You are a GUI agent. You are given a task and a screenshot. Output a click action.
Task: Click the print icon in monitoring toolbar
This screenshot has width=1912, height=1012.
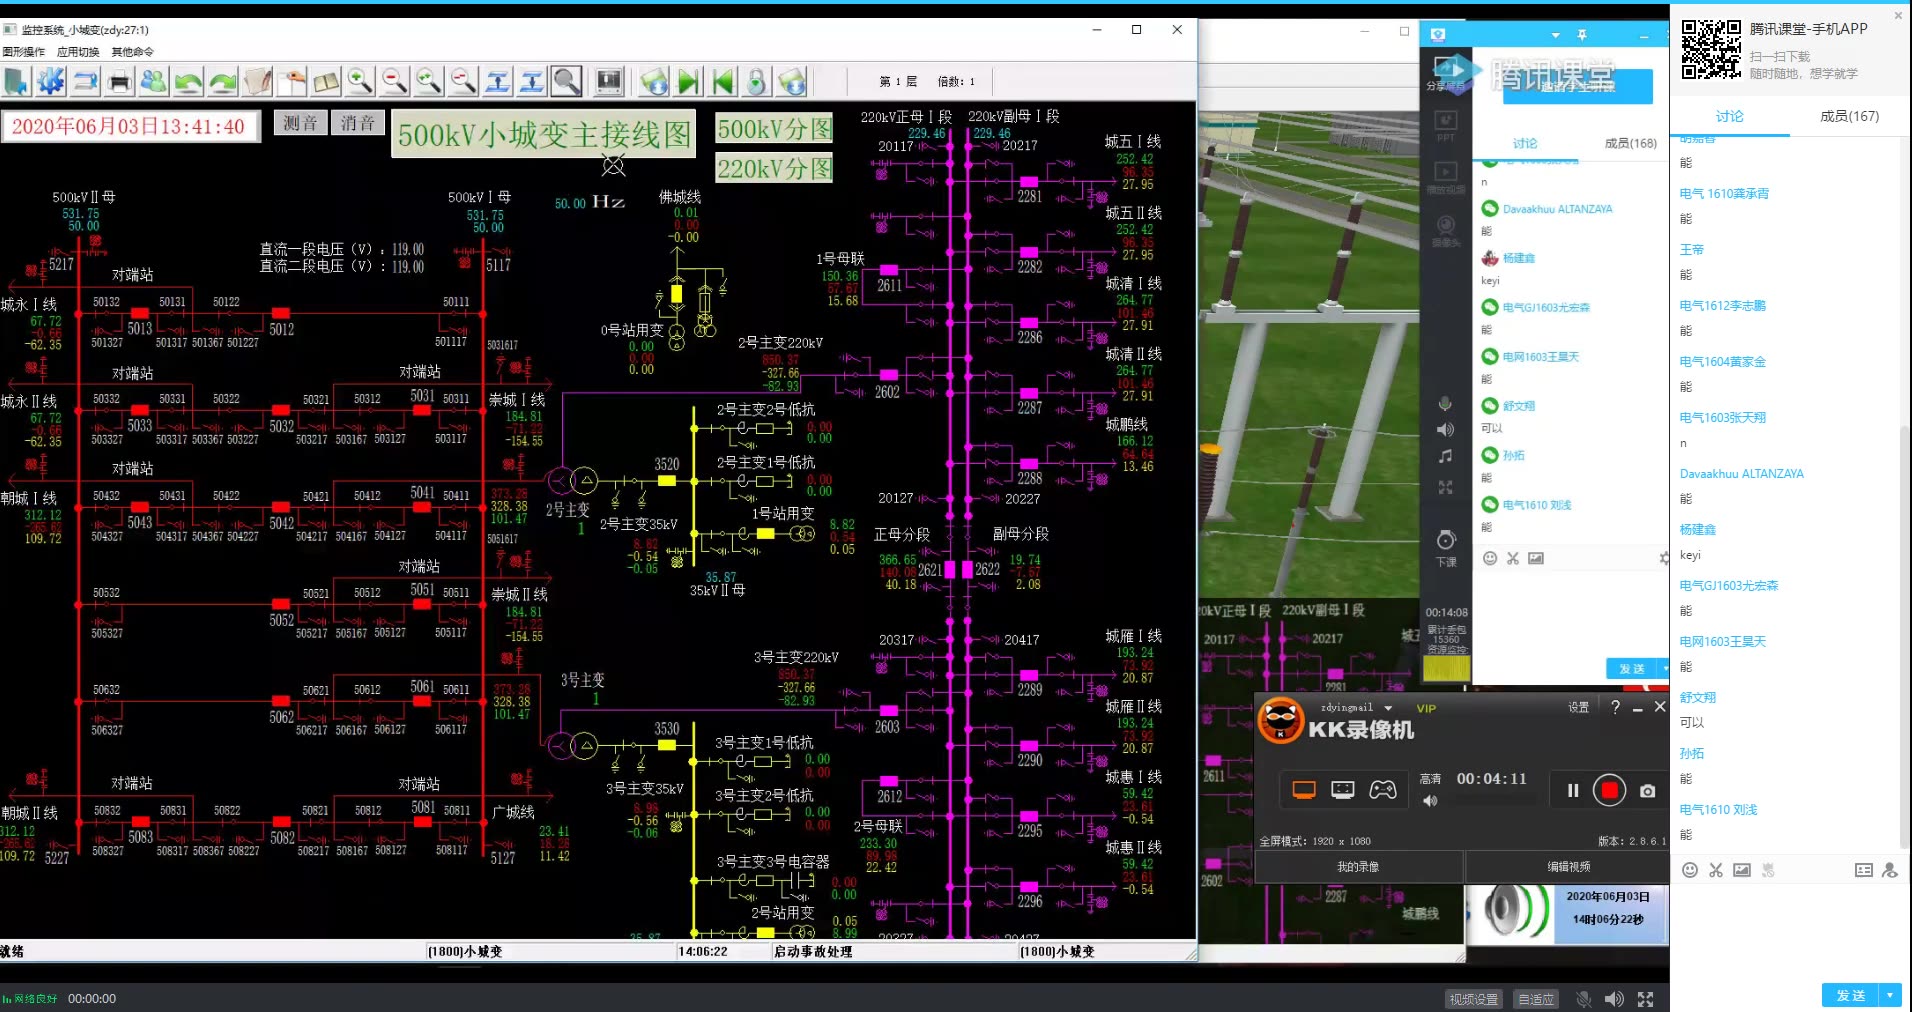click(120, 82)
